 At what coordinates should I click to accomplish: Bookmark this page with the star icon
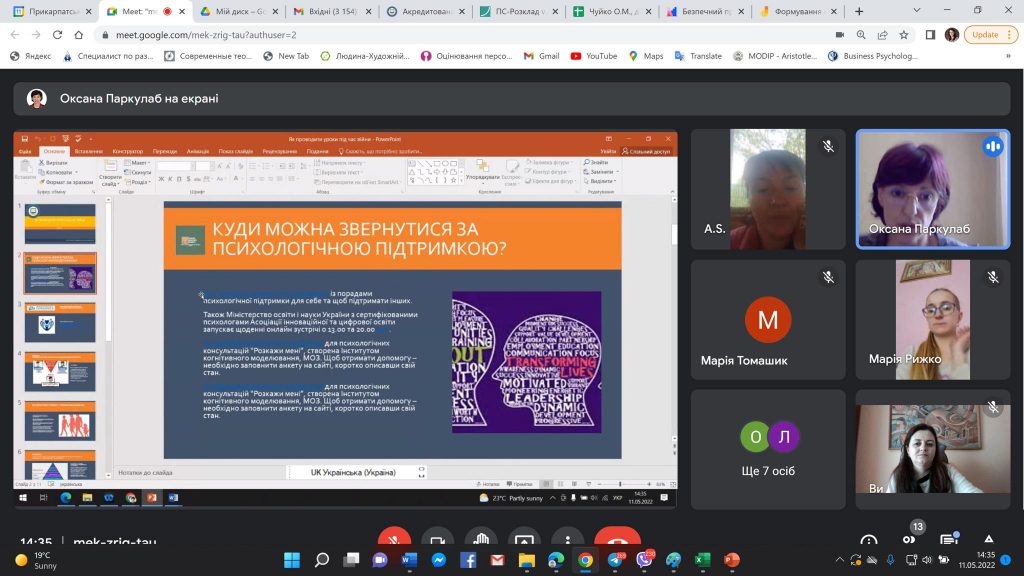[x=904, y=34]
